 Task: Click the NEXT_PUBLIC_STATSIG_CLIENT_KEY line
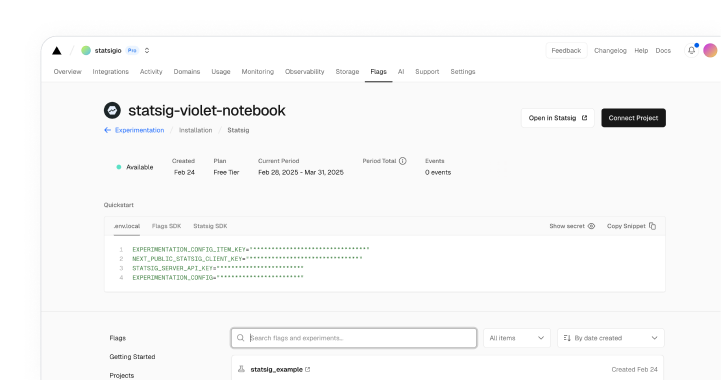[247, 259]
